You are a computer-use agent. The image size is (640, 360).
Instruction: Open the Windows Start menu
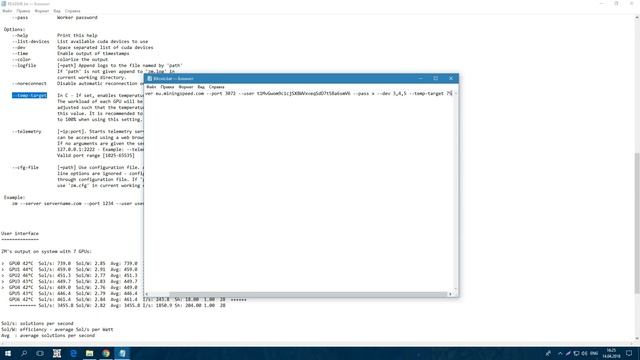pyautogui.click(x=7, y=353)
